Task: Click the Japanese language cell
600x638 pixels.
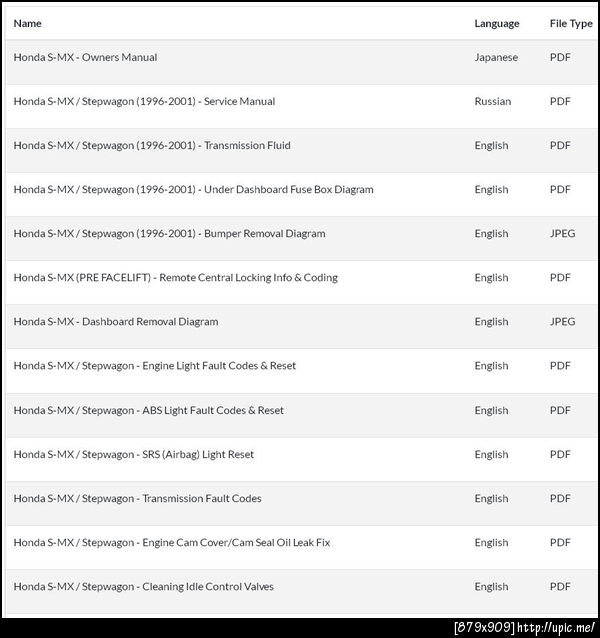Action: (496, 58)
